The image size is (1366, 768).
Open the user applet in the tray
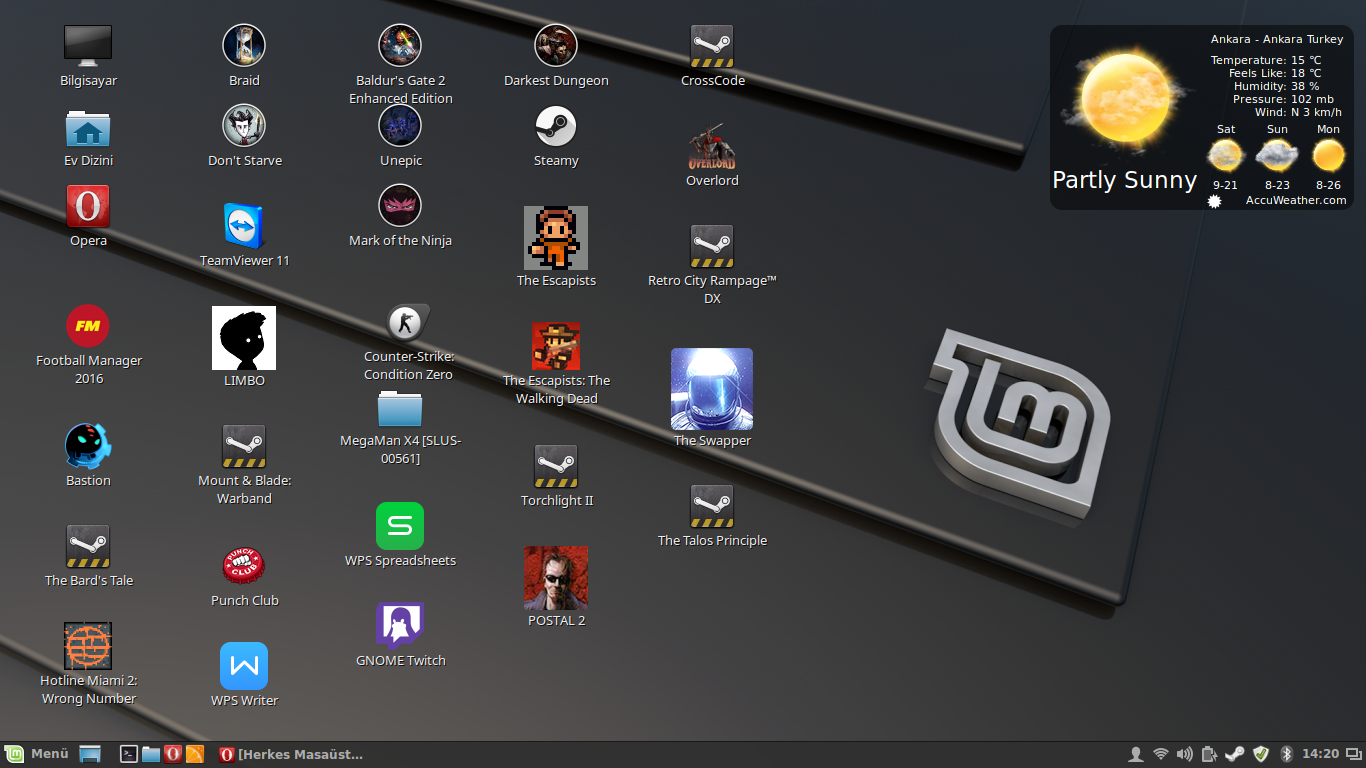pos(1135,754)
